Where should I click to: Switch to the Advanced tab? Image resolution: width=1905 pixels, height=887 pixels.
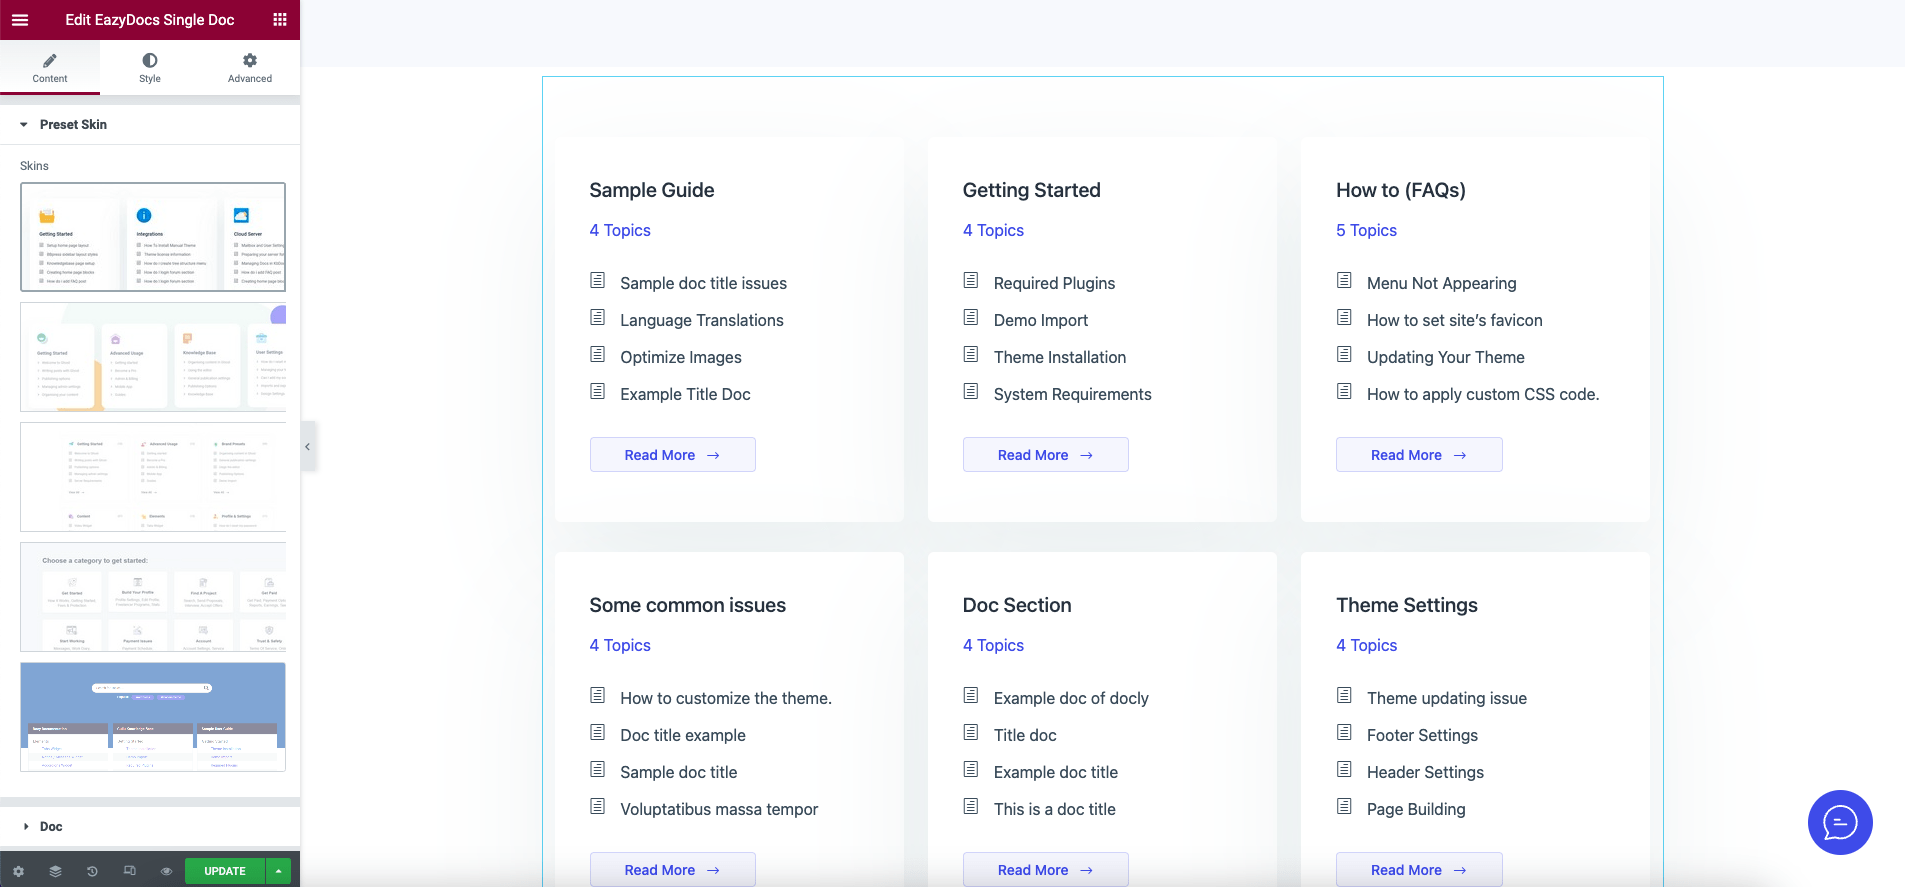tap(250, 68)
